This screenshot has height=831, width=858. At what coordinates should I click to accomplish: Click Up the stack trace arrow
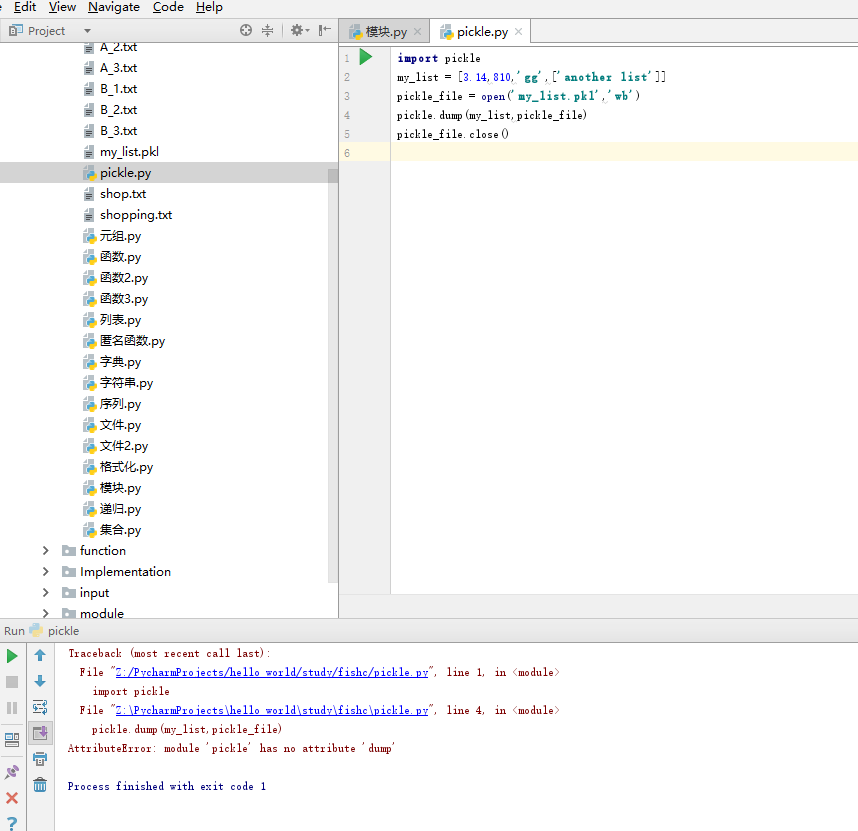39,655
